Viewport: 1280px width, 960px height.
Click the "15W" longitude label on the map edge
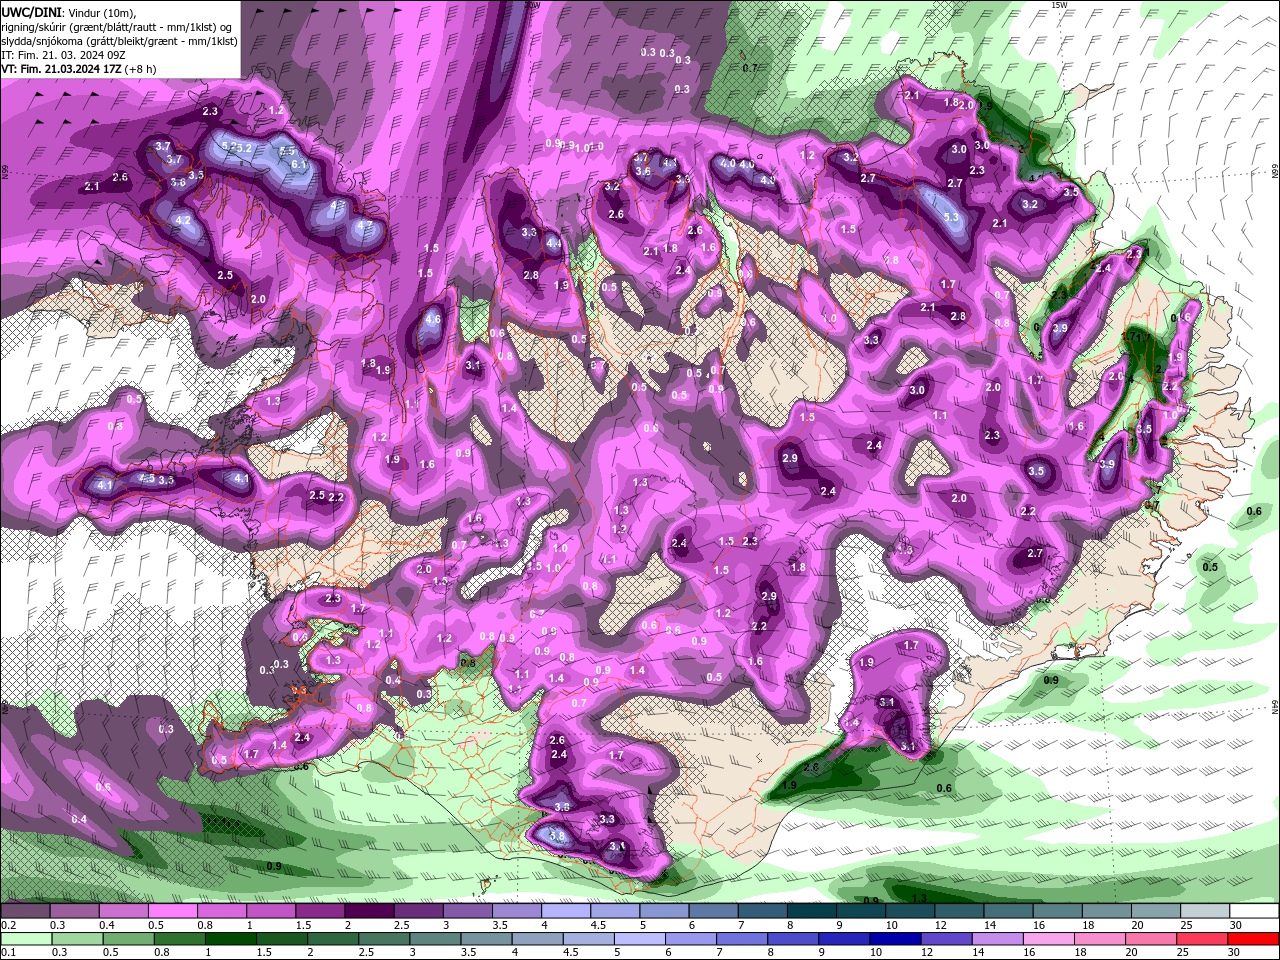tap(1059, 5)
